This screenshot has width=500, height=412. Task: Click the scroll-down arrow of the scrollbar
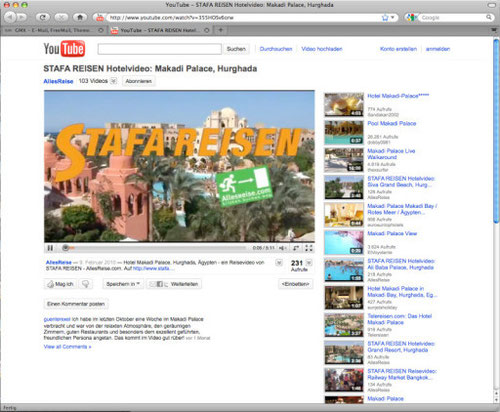[496, 400]
